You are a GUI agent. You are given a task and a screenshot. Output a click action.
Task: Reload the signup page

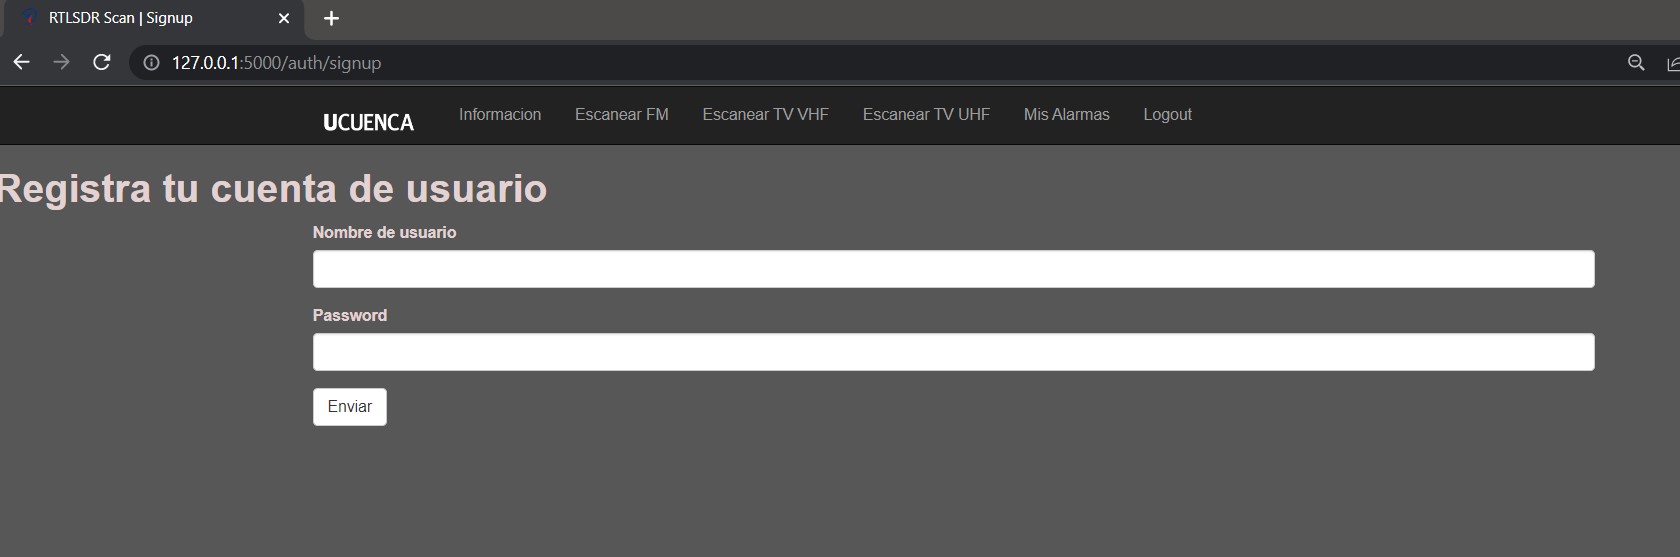(x=101, y=62)
